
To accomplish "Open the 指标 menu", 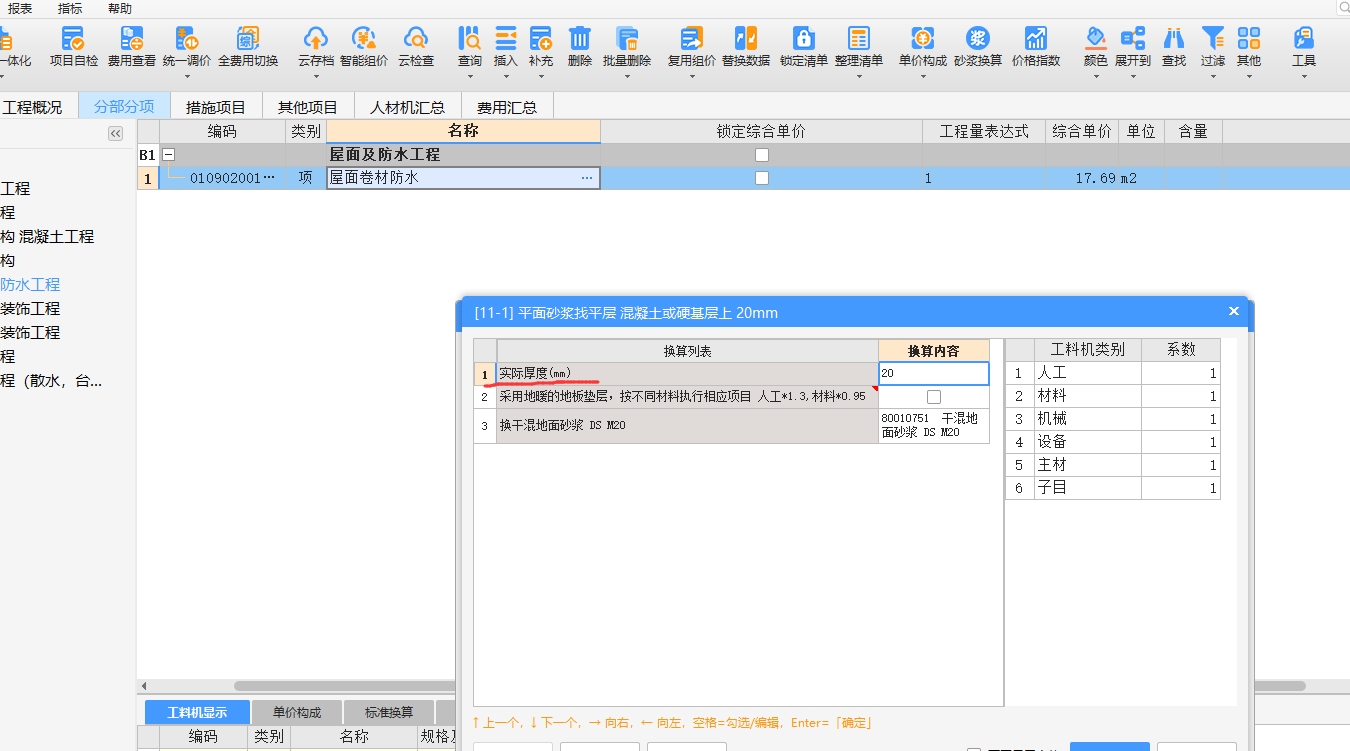I will 70,8.
